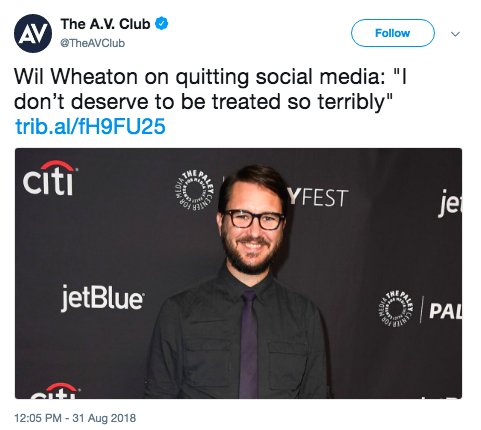
Task: Click the lower-right Paley Center logo
Action: 396,308
